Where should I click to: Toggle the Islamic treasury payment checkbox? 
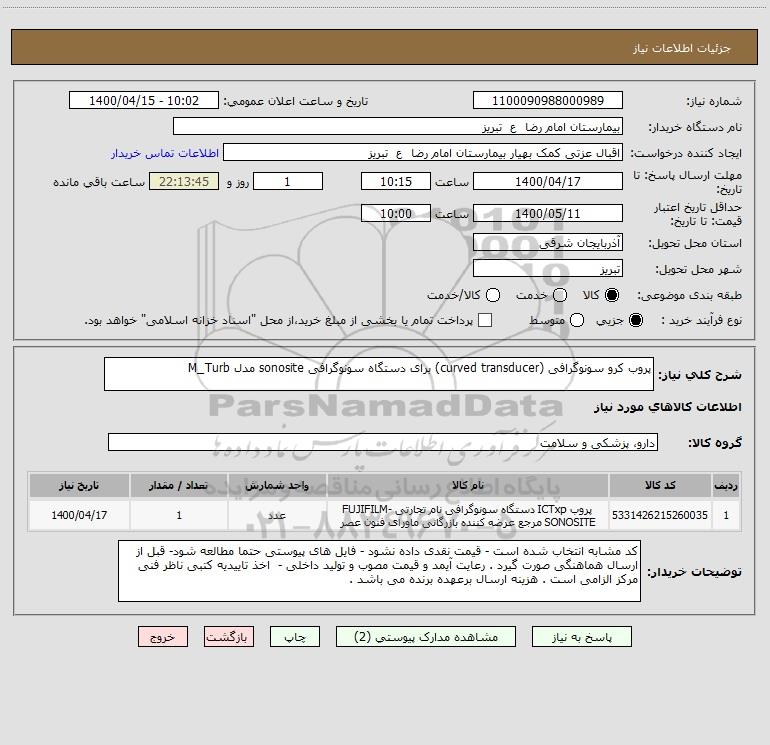pyautogui.click(x=485, y=320)
